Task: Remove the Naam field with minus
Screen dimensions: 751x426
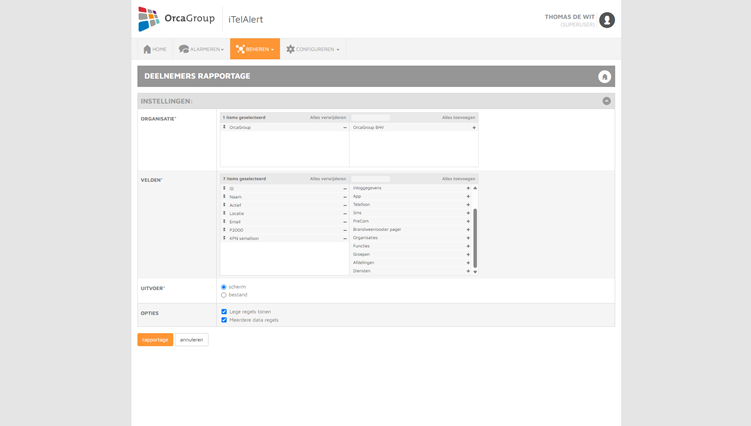Action: click(x=345, y=197)
